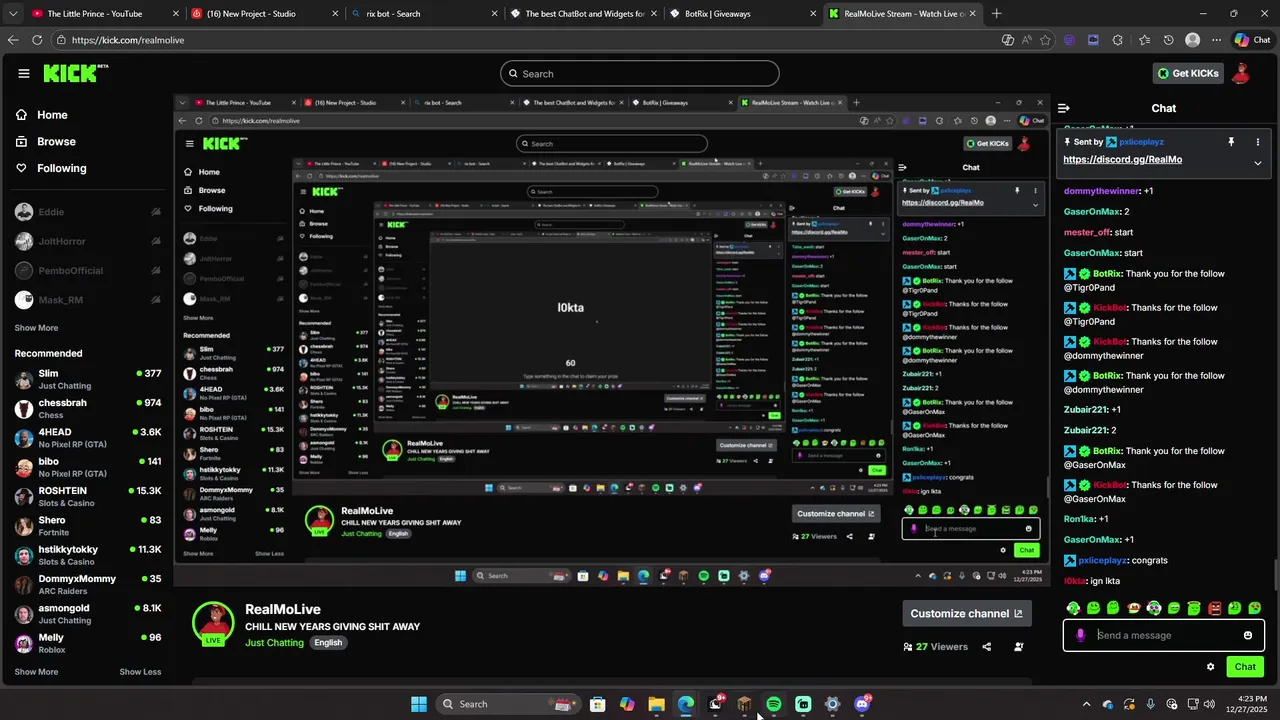Send message with green Chat button
Image resolution: width=1280 pixels, height=720 pixels.
(x=1245, y=667)
